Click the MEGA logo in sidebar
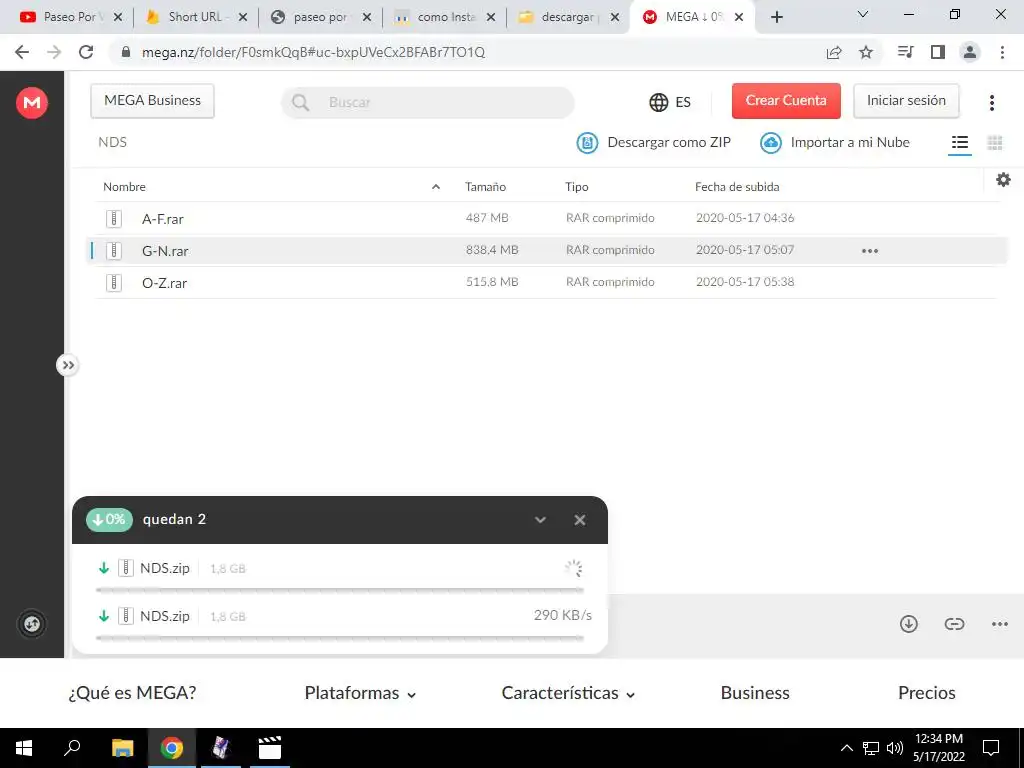1024x768 pixels. coord(32,103)
